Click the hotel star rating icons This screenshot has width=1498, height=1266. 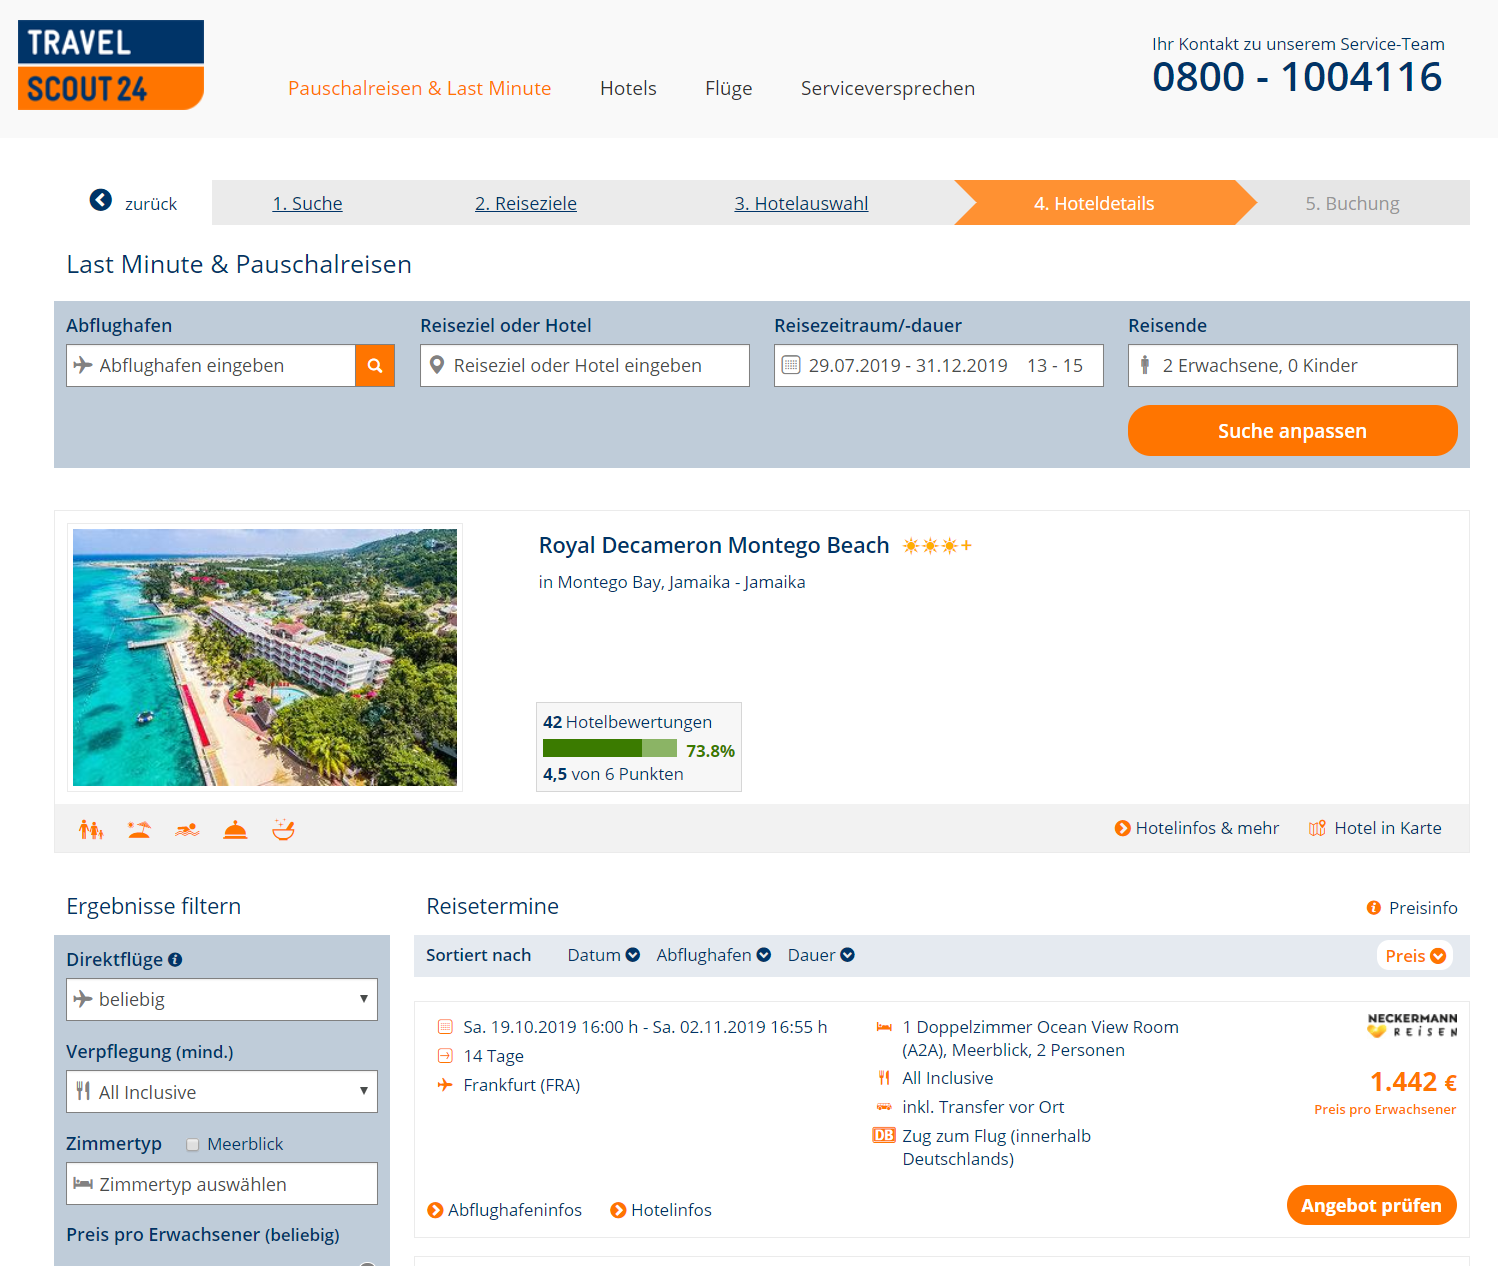point(937,546)
